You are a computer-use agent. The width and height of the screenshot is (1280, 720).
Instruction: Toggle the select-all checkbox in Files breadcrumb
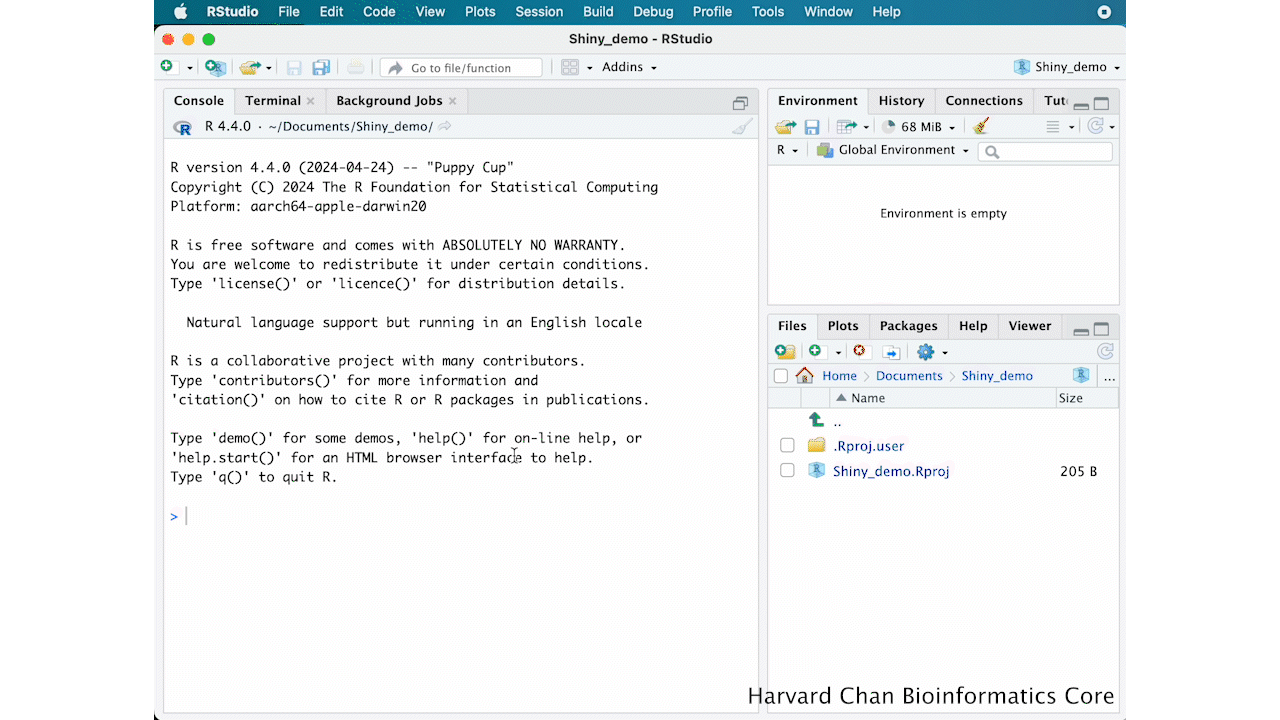click(x=781, y=376)
